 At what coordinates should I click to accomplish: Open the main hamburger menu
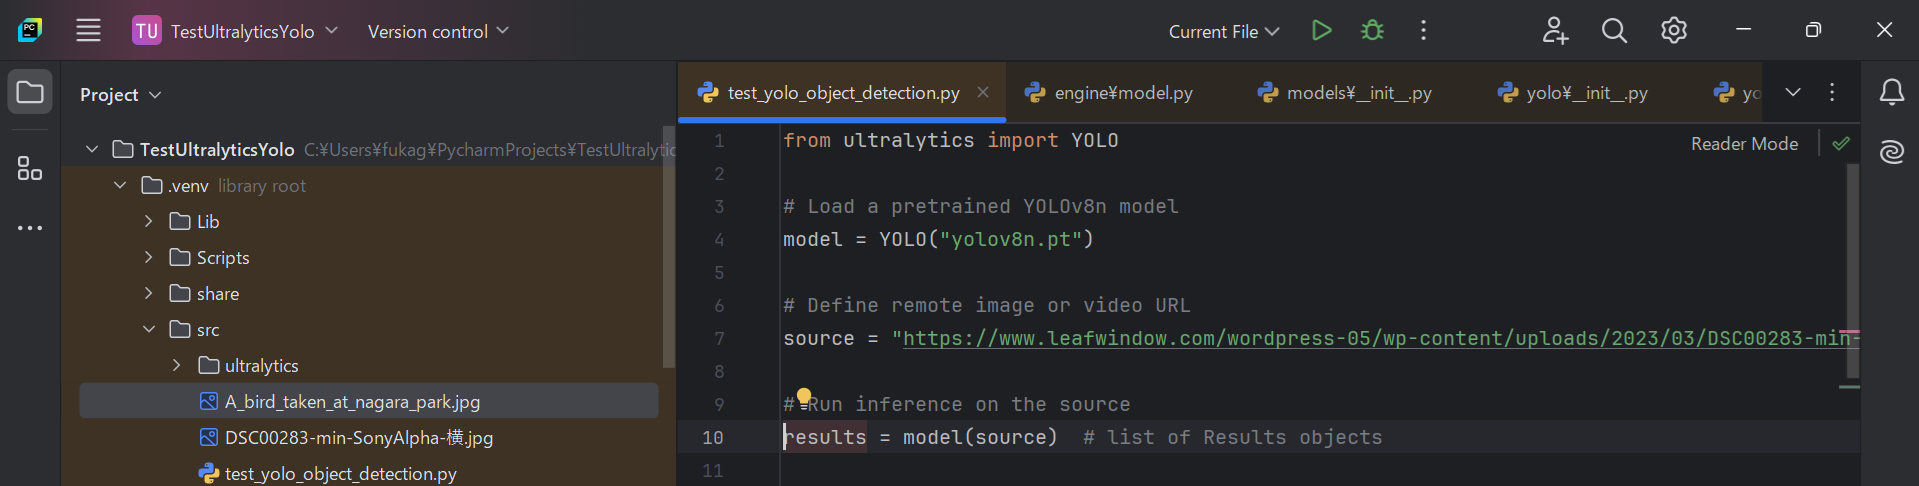click(x=88, y=31)
